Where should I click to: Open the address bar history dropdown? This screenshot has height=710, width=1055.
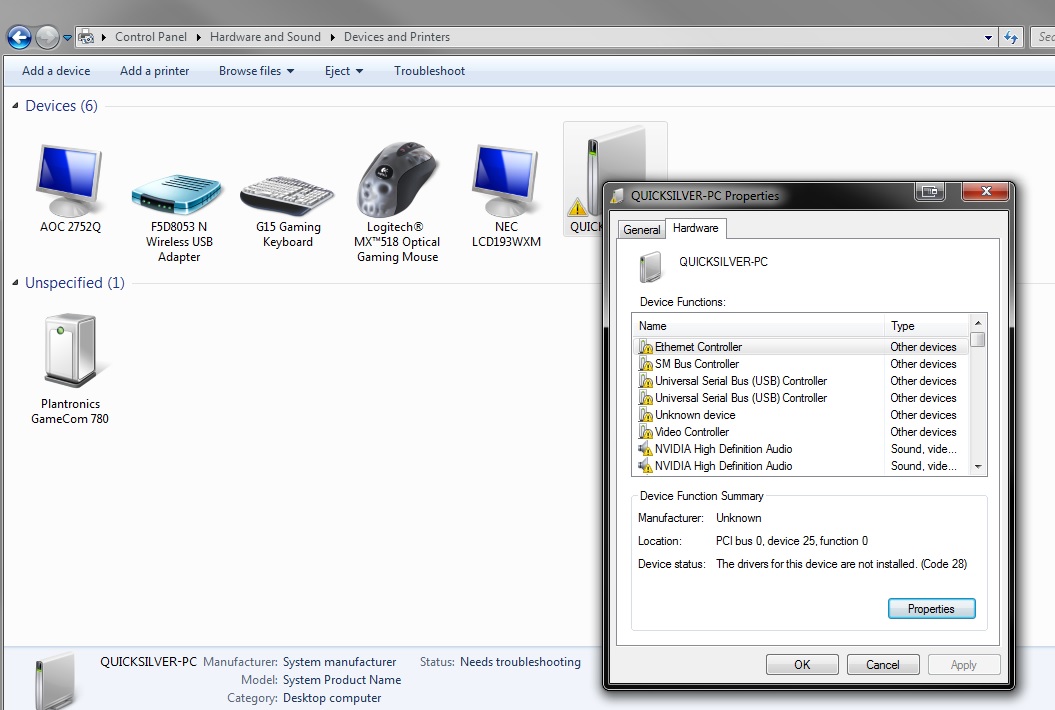point(988,38)
